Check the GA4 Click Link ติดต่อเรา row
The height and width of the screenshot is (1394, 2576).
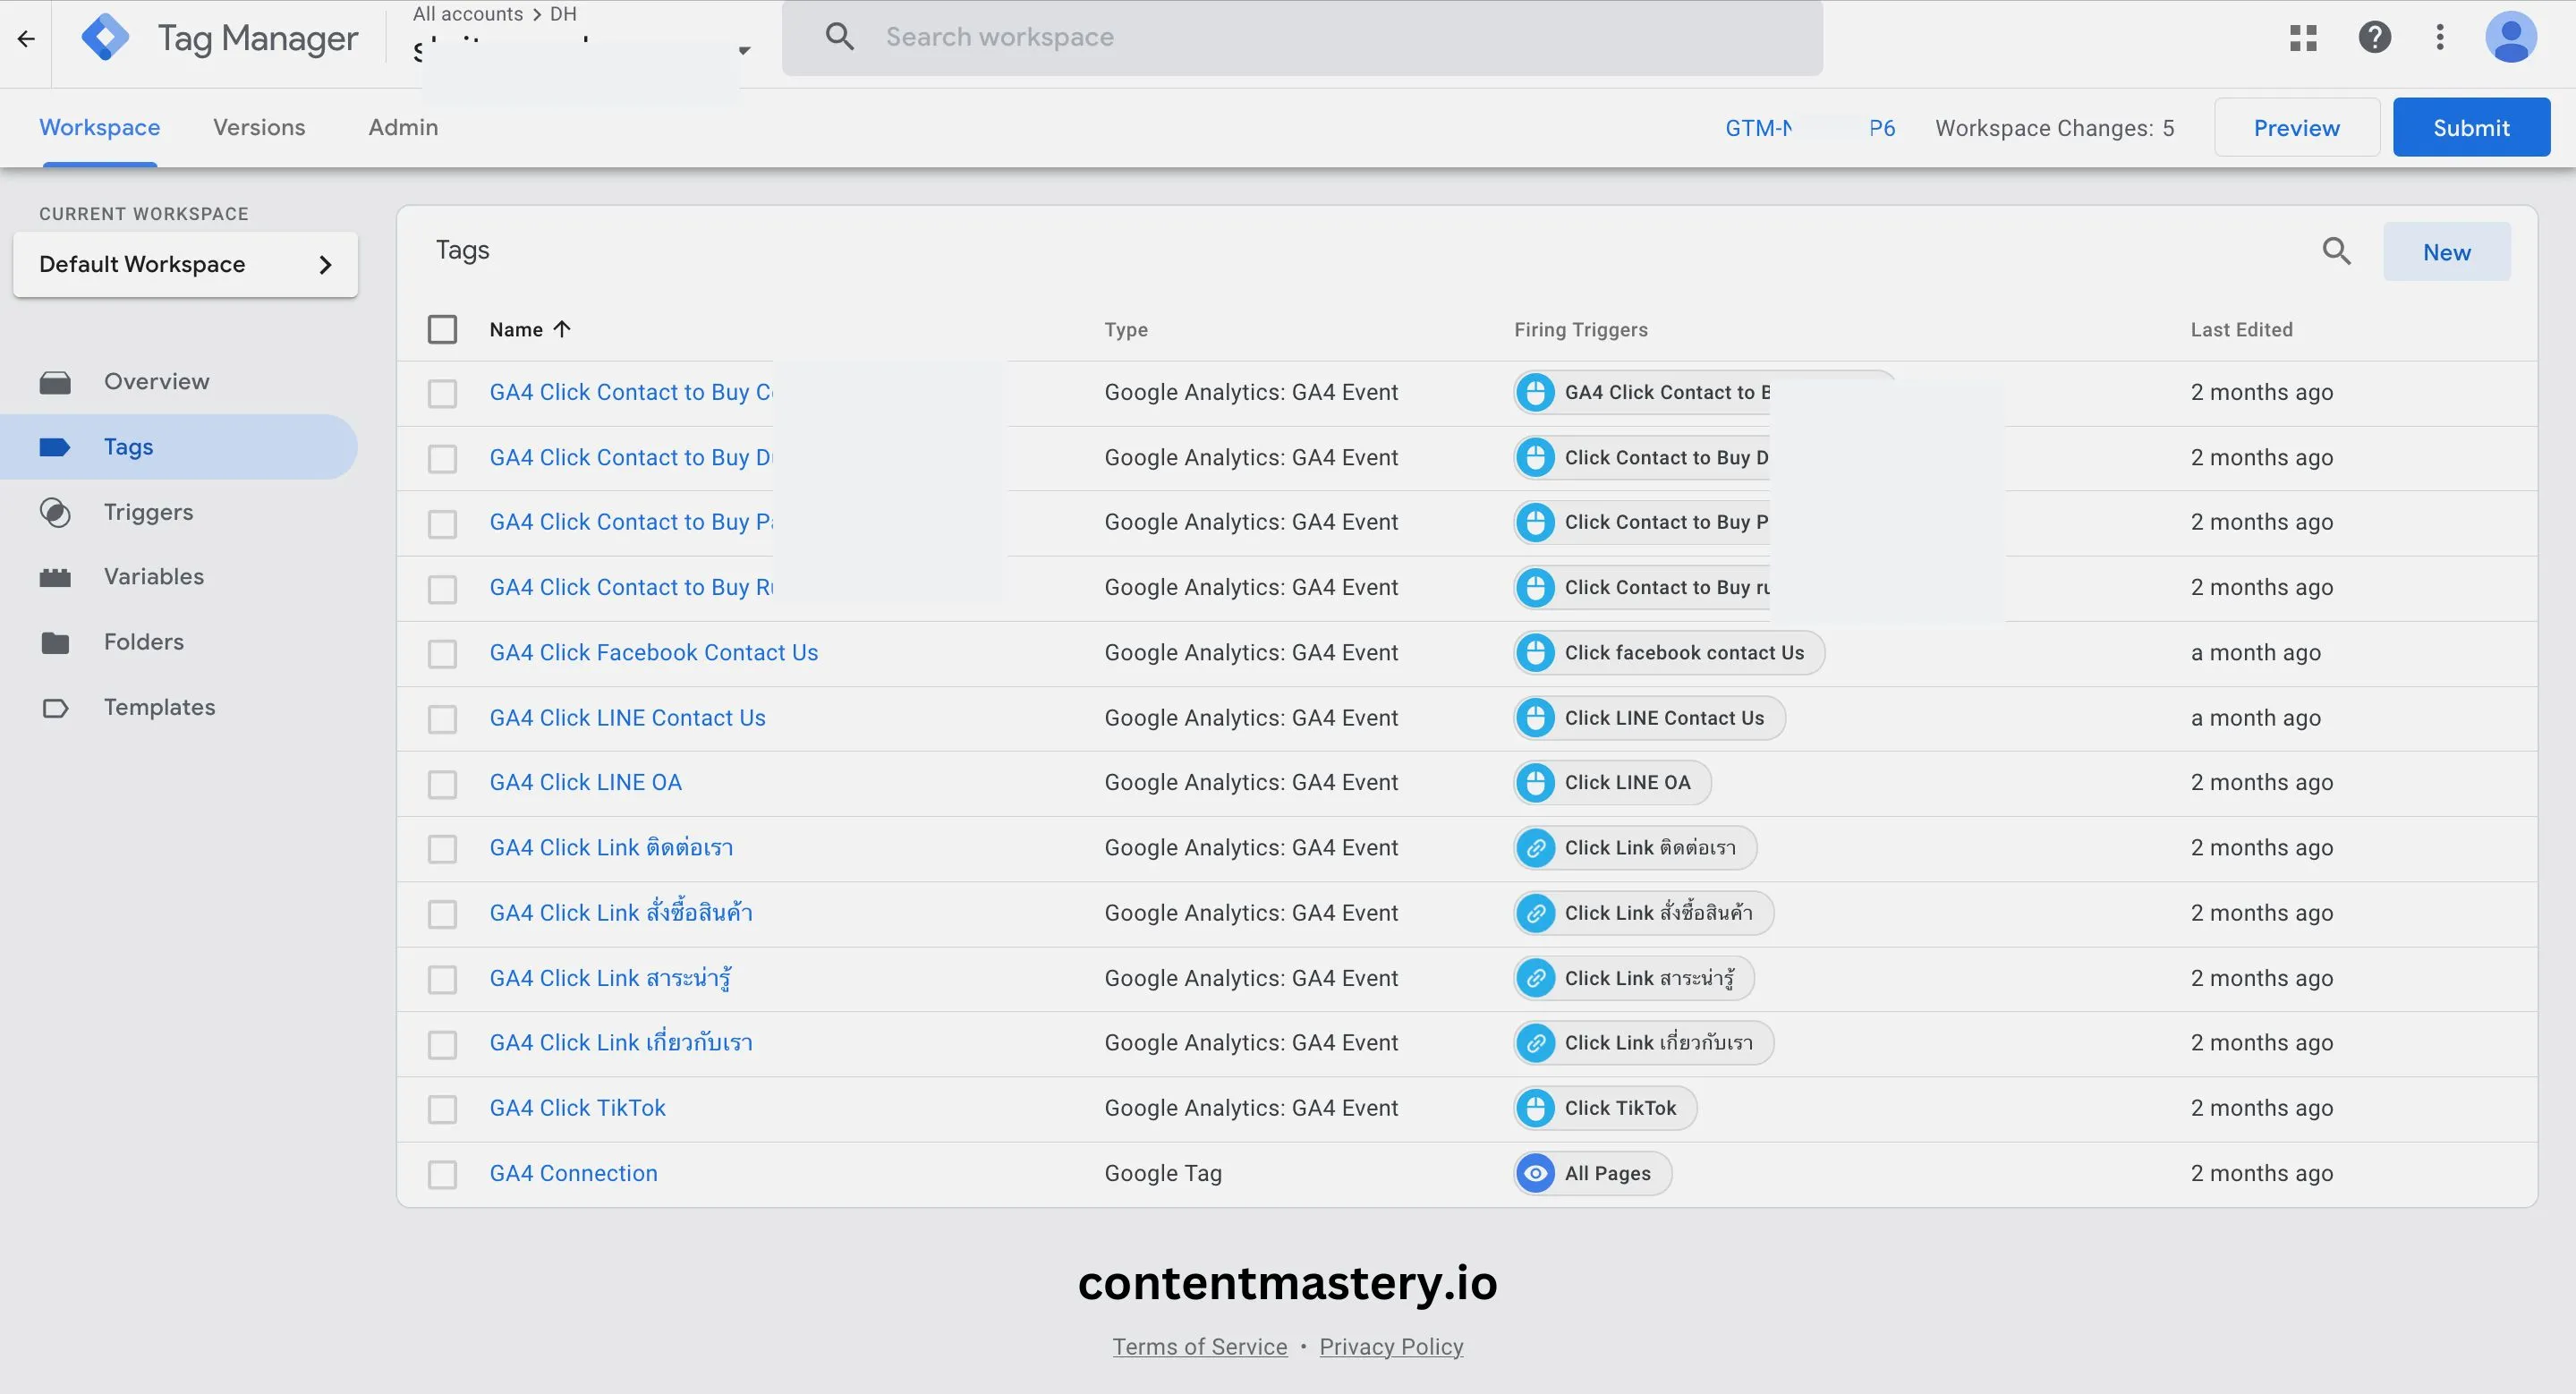pyautogui.click(x=442, y=849)
